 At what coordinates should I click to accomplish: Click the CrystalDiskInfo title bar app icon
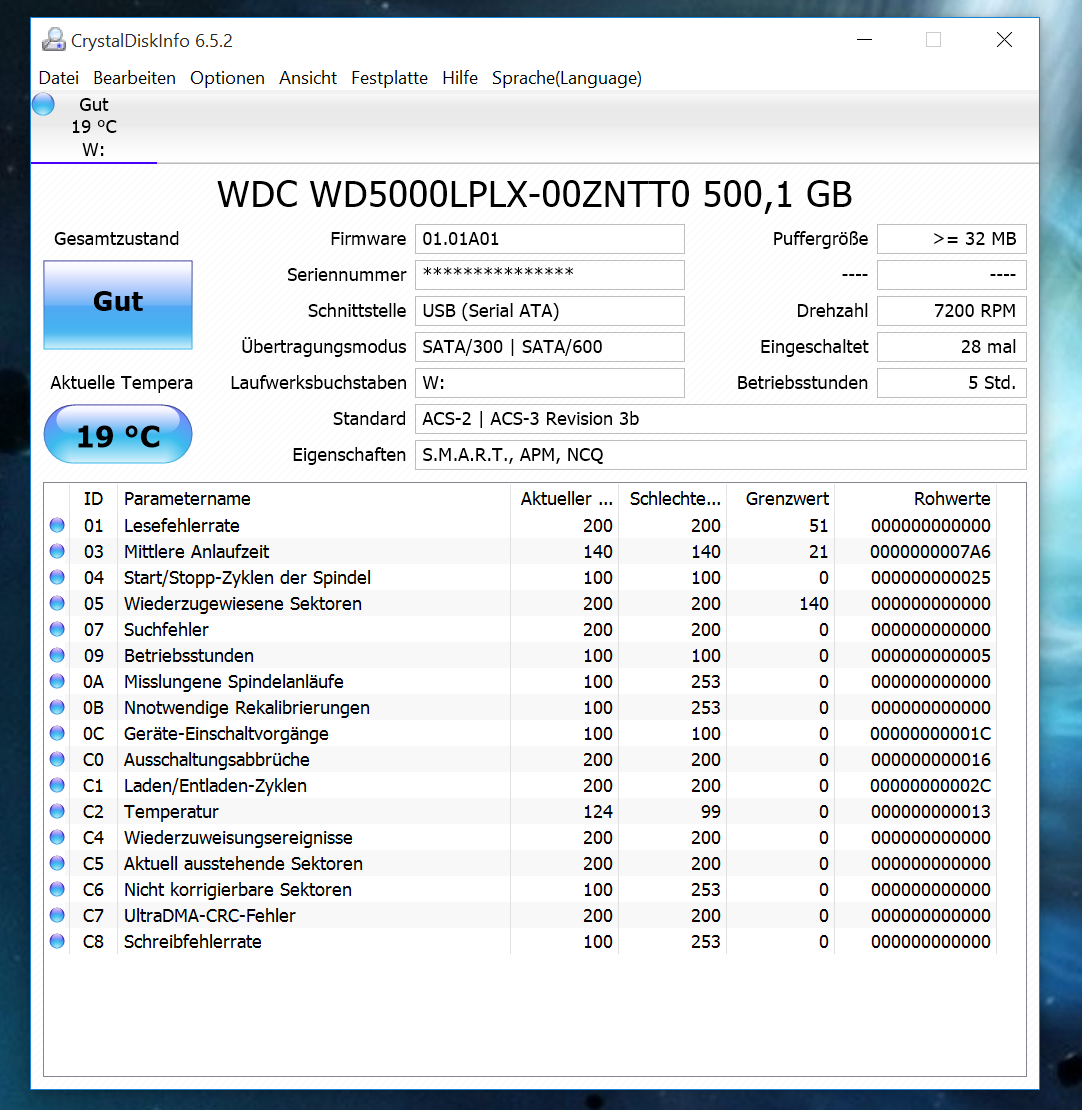[53, 40]
